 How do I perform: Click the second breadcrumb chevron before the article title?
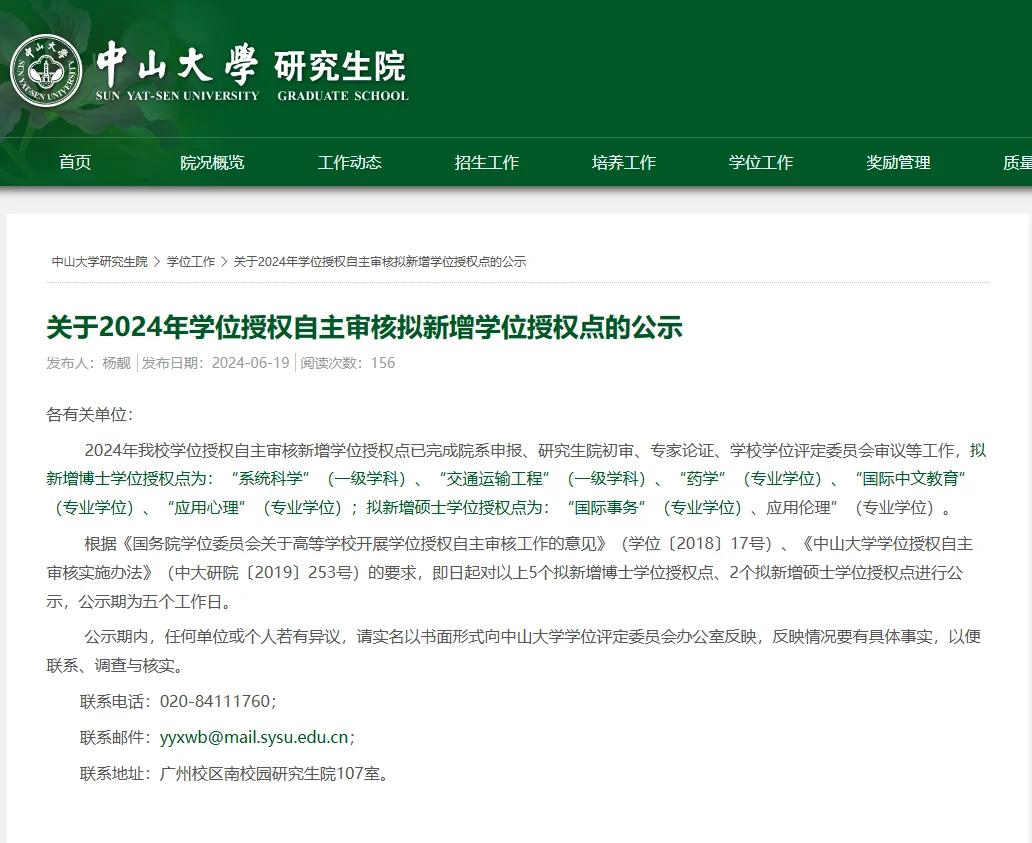pos(224,262)
